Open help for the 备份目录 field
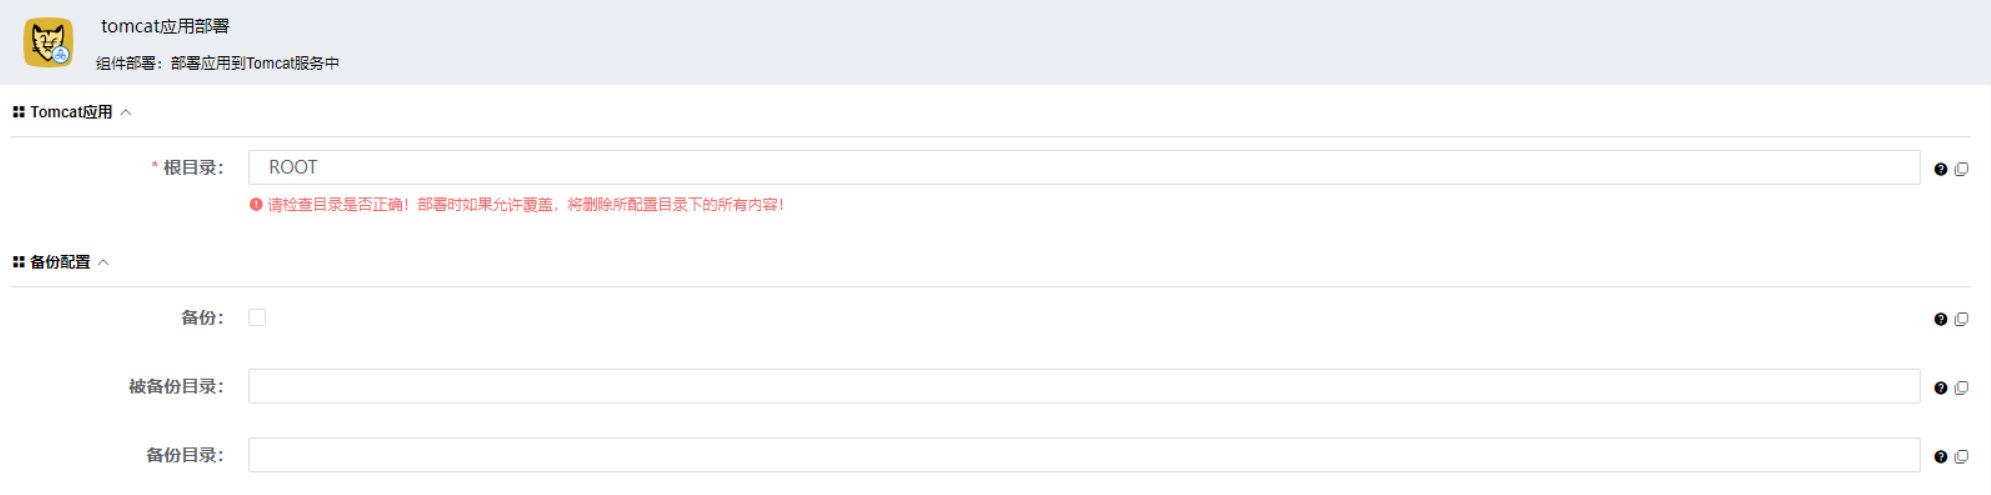This screenshot has width=1991, height=495. (x=1940, y=457)
